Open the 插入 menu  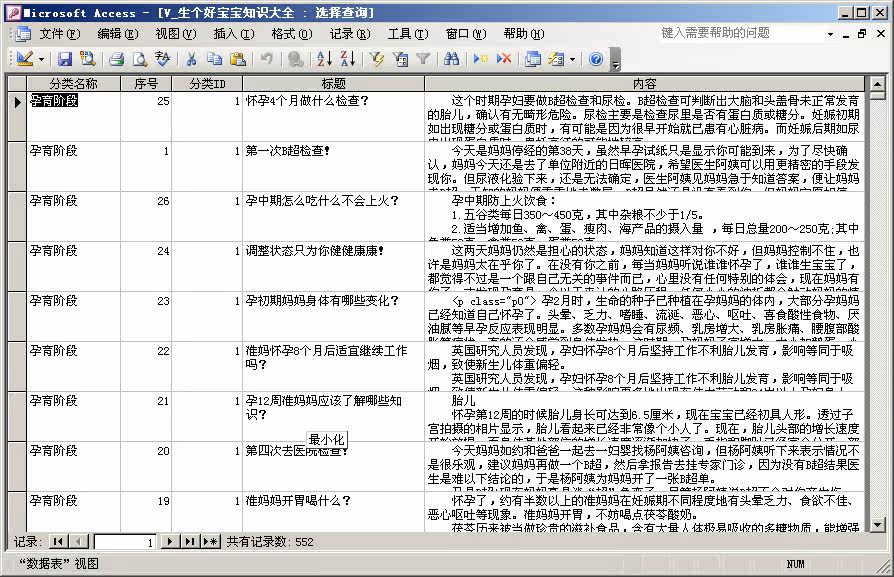tap(234, 34)
